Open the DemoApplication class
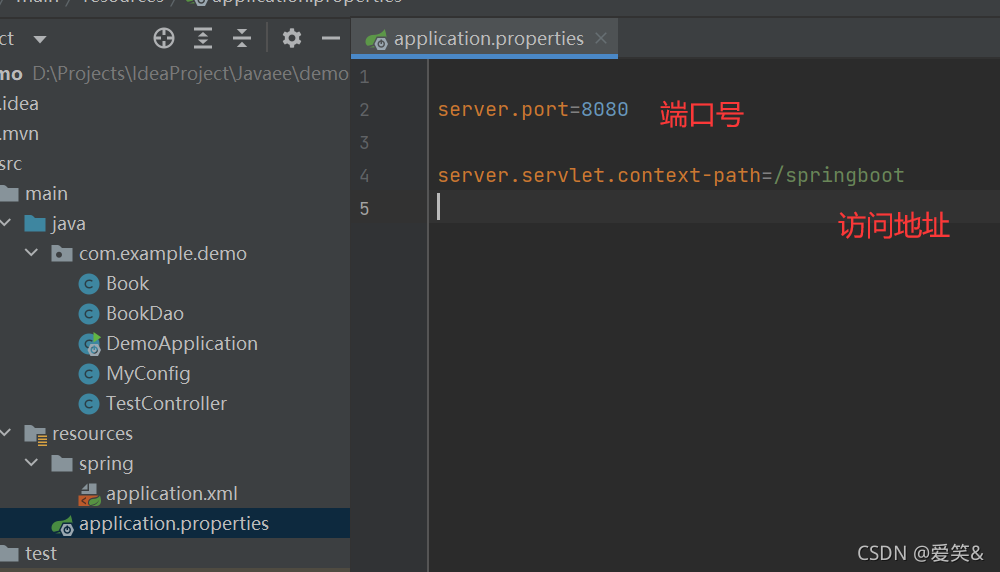1000x572 pixels. [181, 344]
